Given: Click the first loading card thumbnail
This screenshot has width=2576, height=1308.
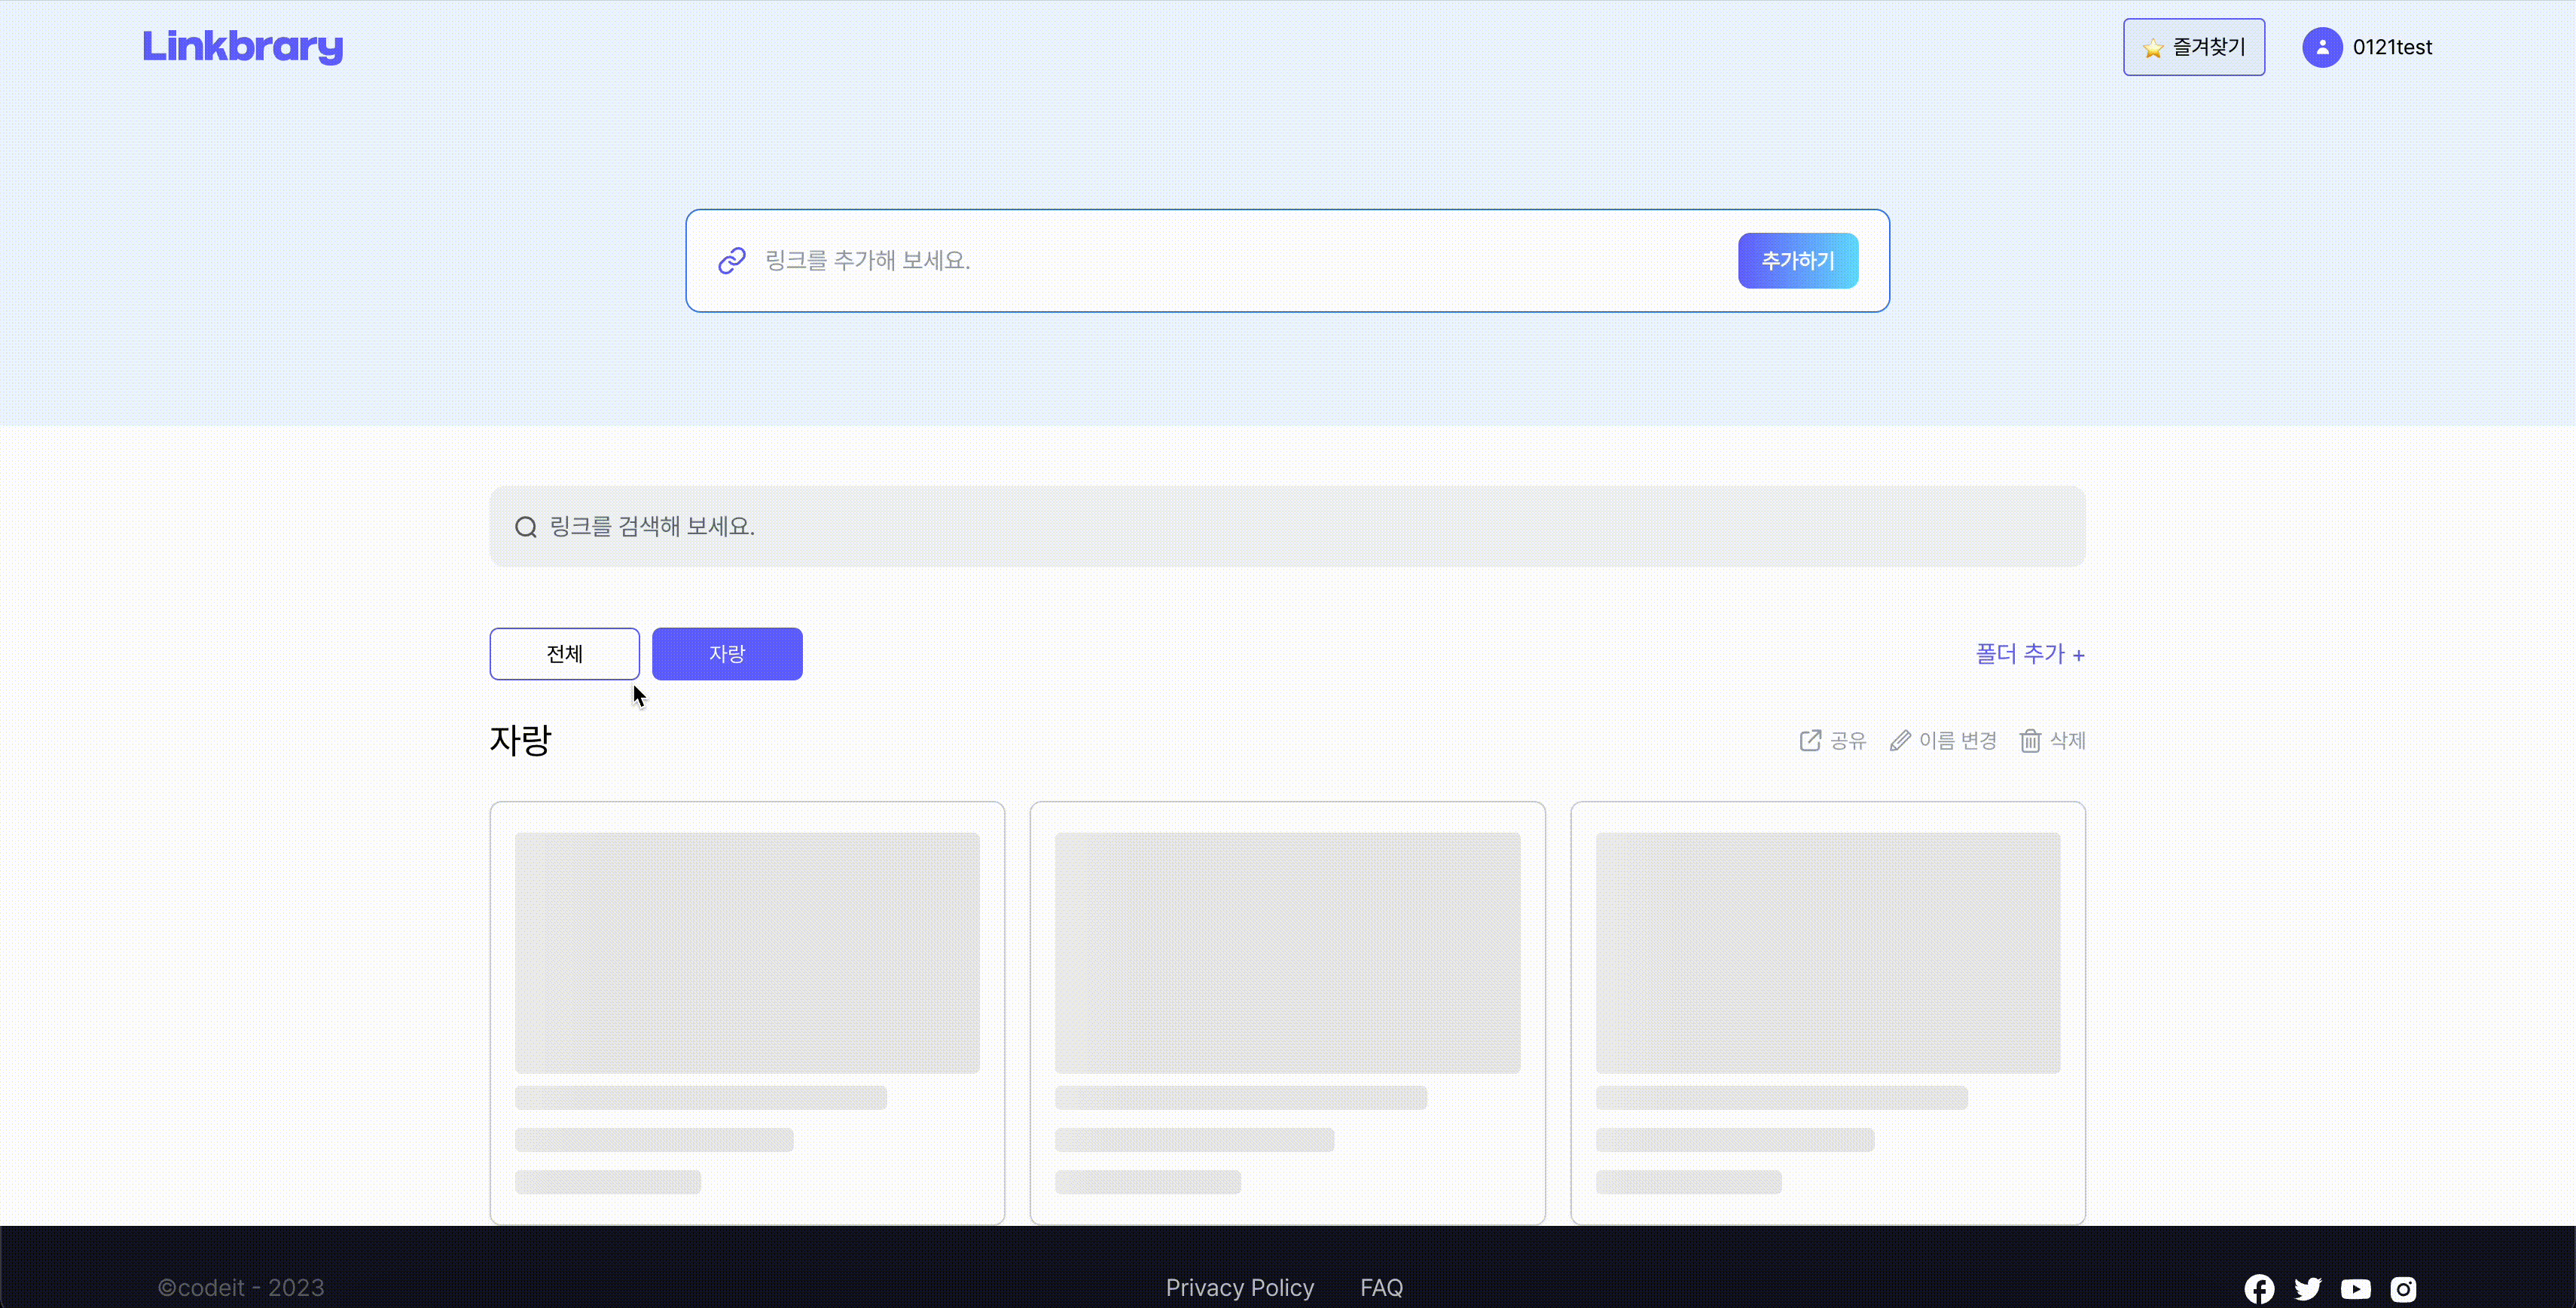Looking at the screenshot, I should click(x=747, y=953).
